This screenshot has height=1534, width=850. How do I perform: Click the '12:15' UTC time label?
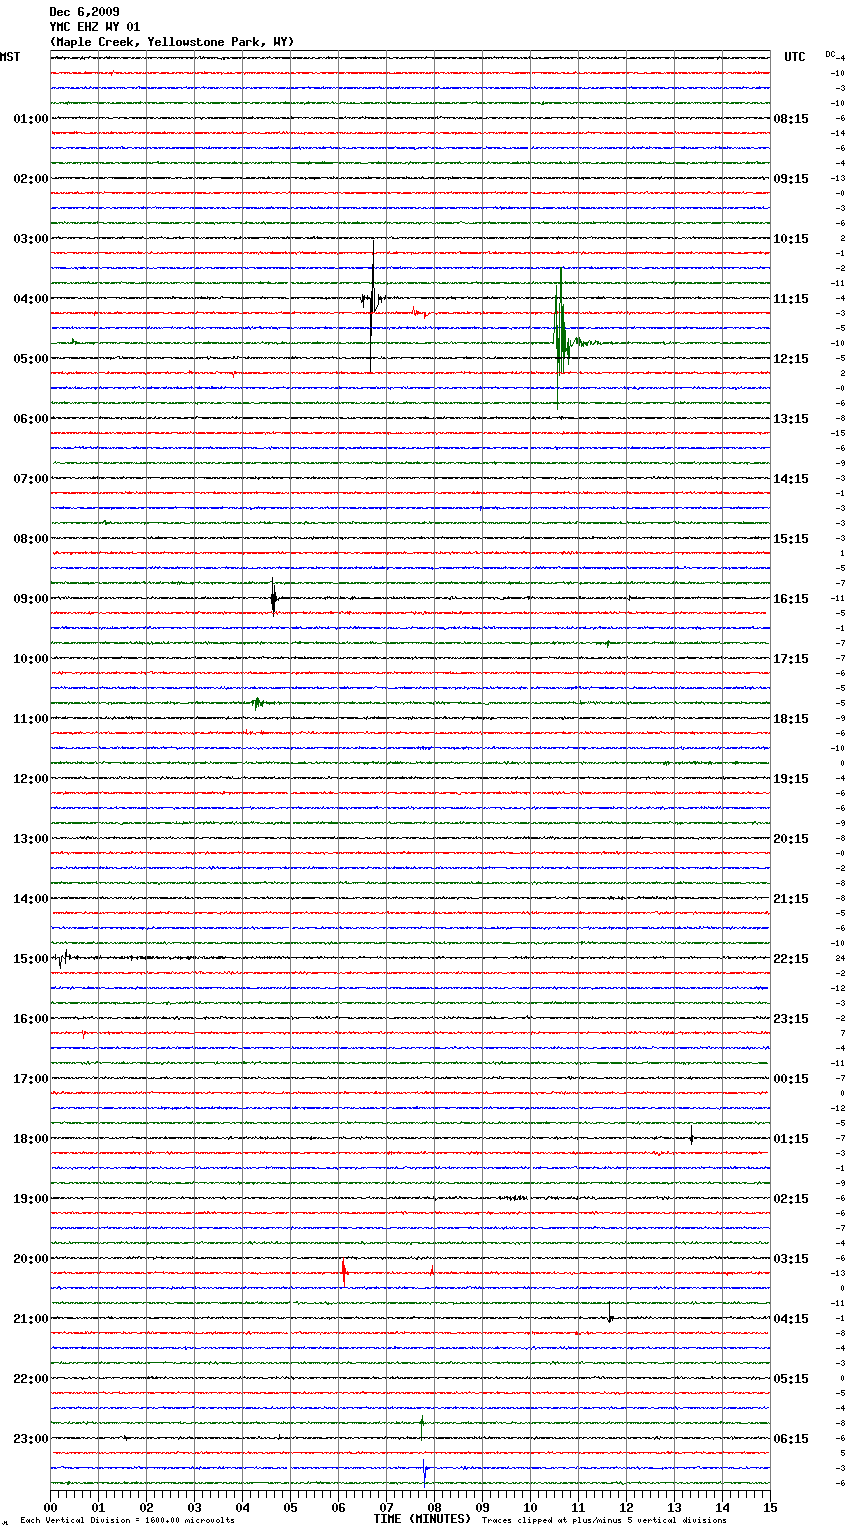pos(791,359)
